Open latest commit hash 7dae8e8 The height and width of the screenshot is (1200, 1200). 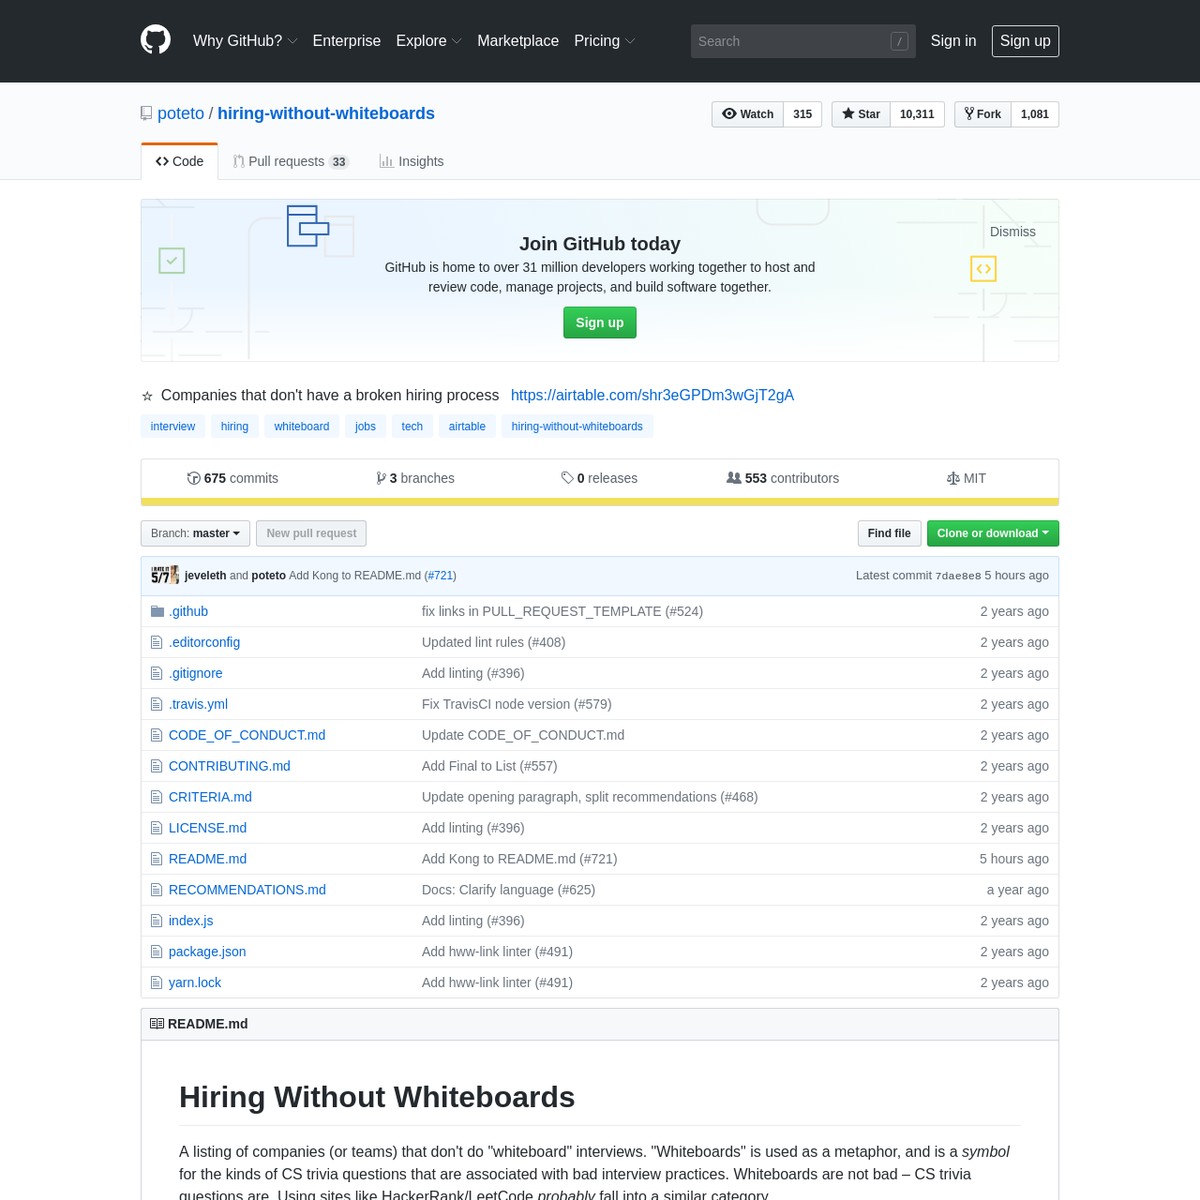point(958,576)
